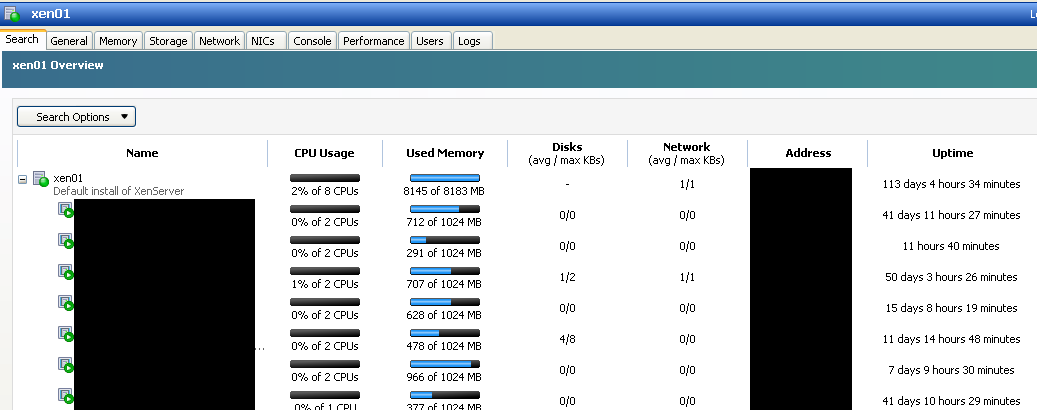Image resolution: width=1037 pixels, height=410 pixels.
Task: Click '2% of 8 CPUs' value
Action: point(325,191)
